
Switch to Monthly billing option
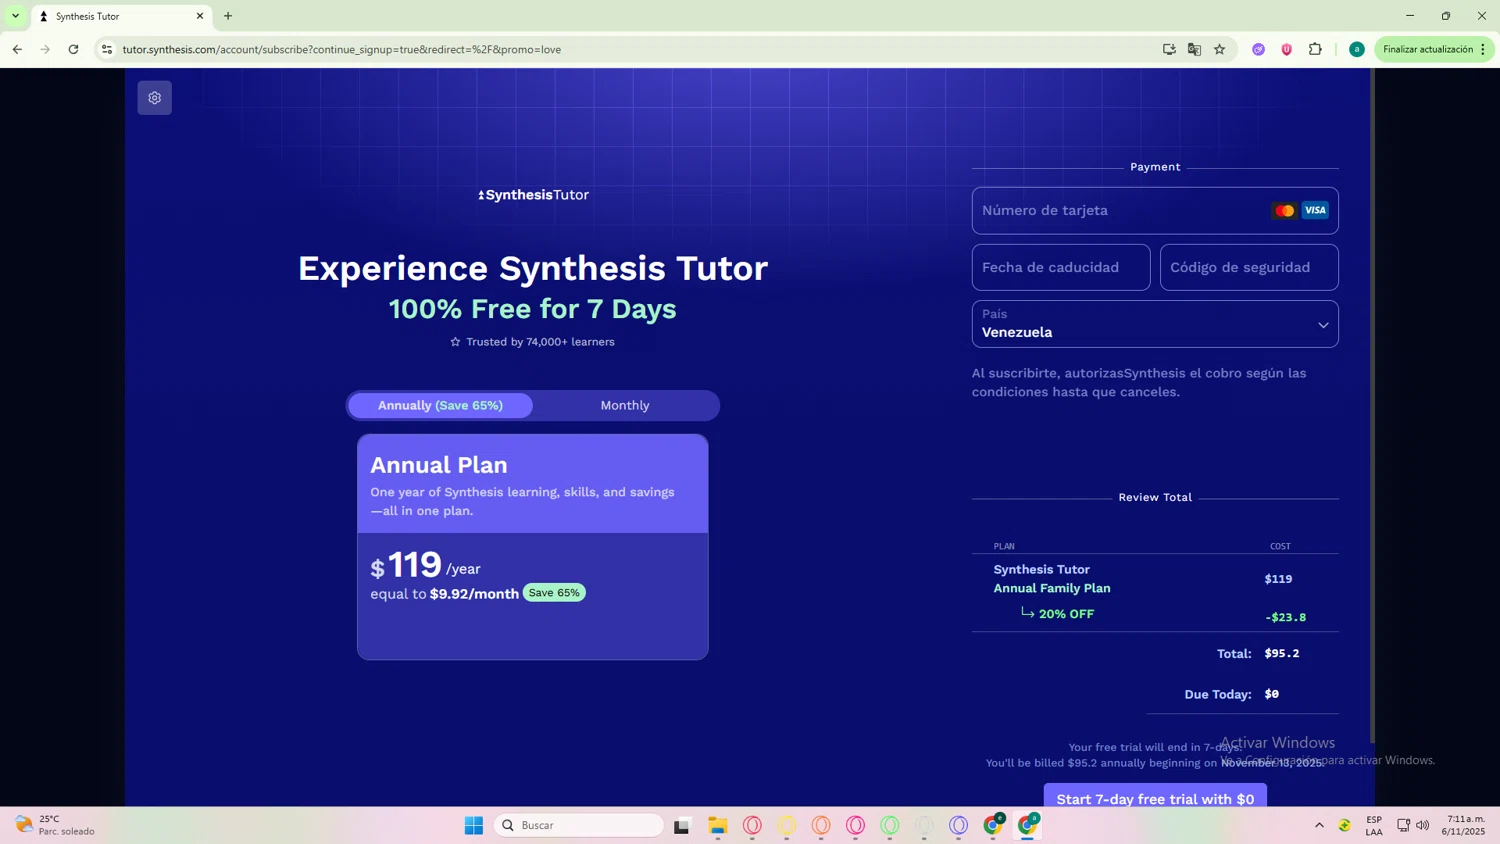pyautogui.click(x=625, y=405)
